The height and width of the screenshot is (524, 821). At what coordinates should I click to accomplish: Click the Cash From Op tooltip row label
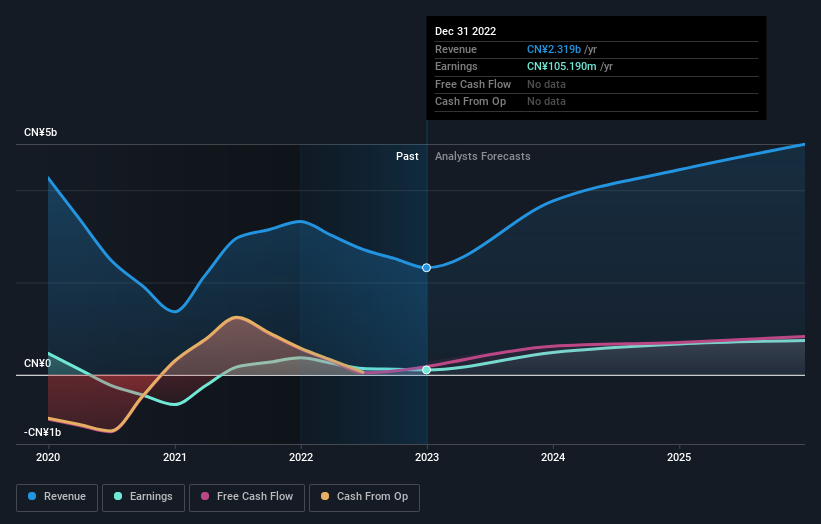point(470,102)
